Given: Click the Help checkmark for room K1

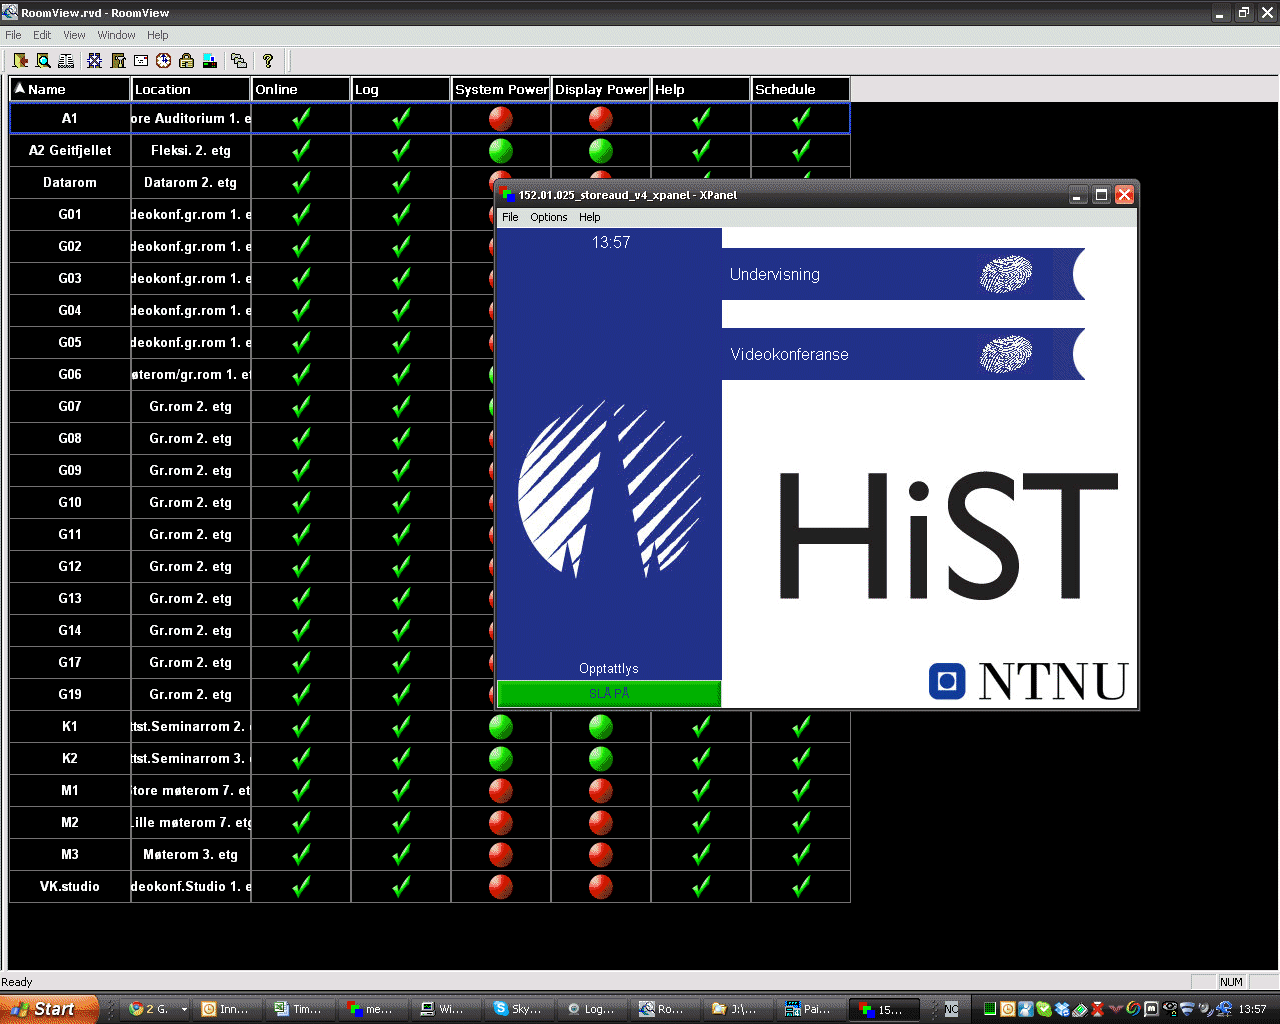Looking at the screenshot, I should tap(701, 726).
